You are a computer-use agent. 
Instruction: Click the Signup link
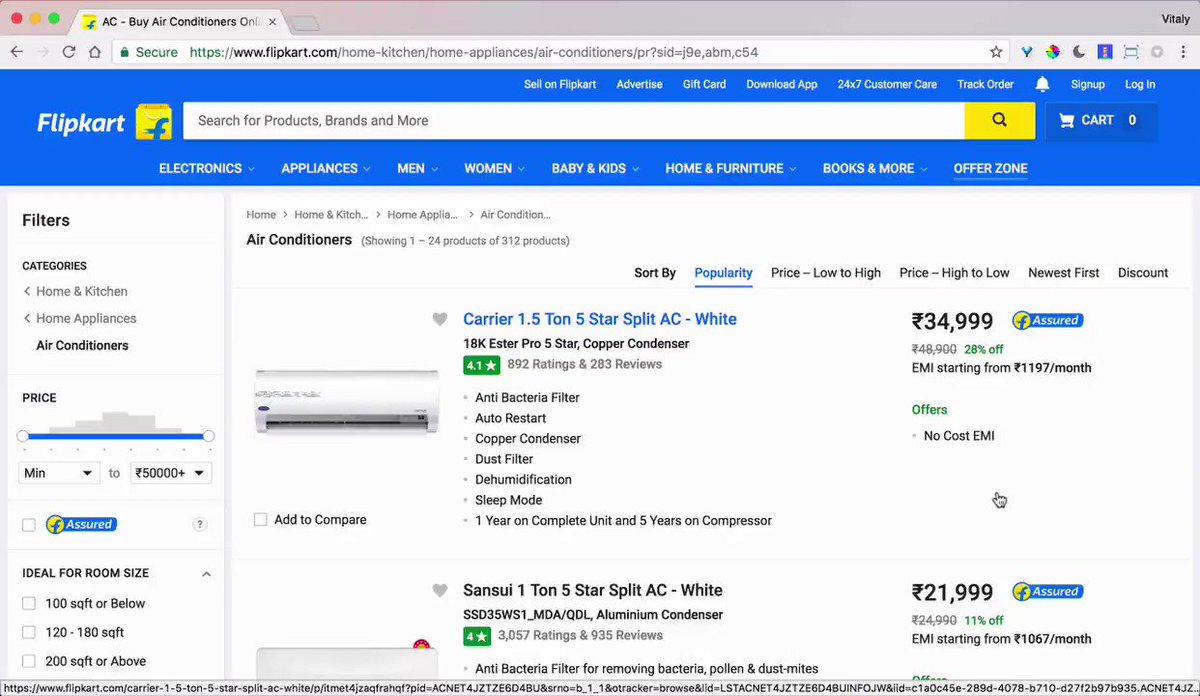point(1088,85)
